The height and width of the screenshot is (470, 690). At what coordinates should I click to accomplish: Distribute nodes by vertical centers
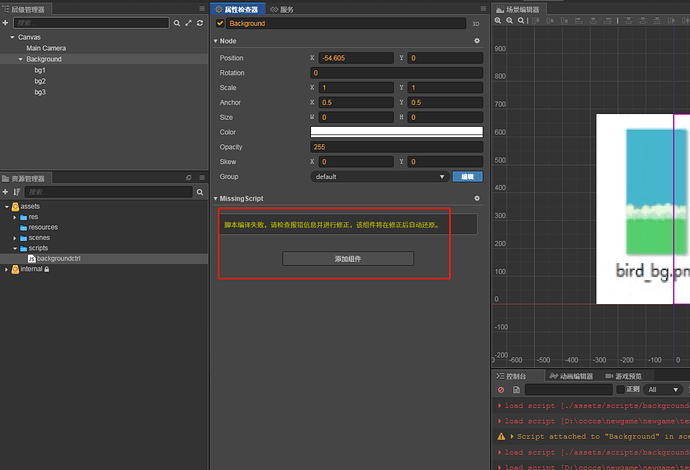642,20
